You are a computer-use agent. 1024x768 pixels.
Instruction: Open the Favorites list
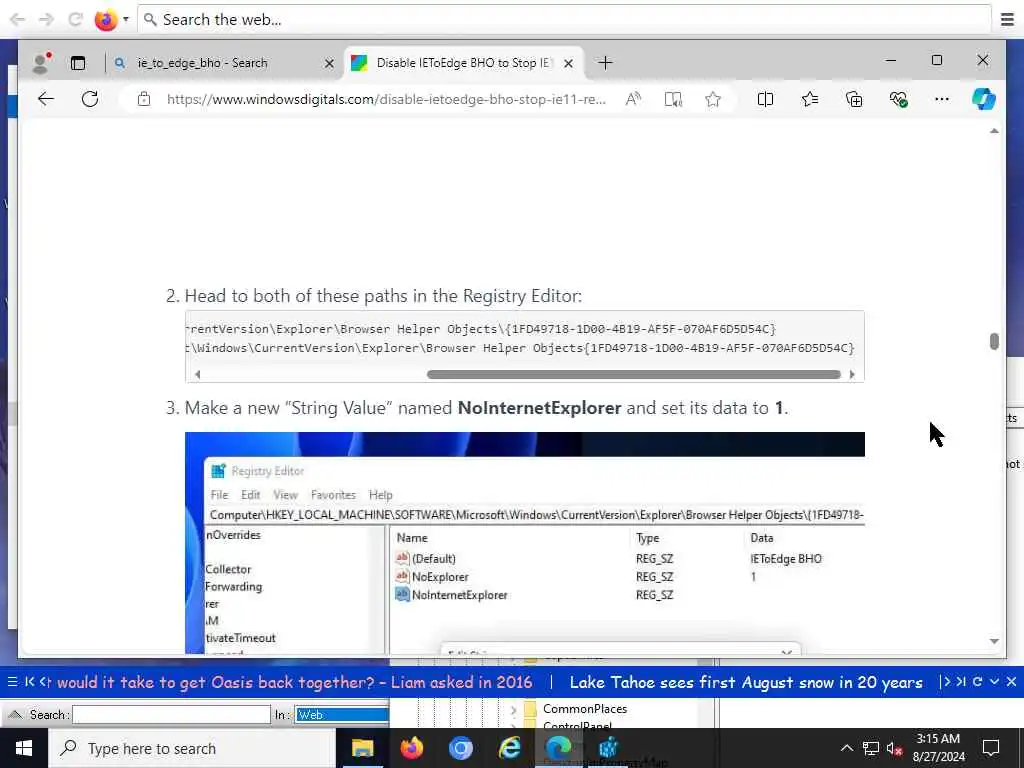tap(810, 99)
